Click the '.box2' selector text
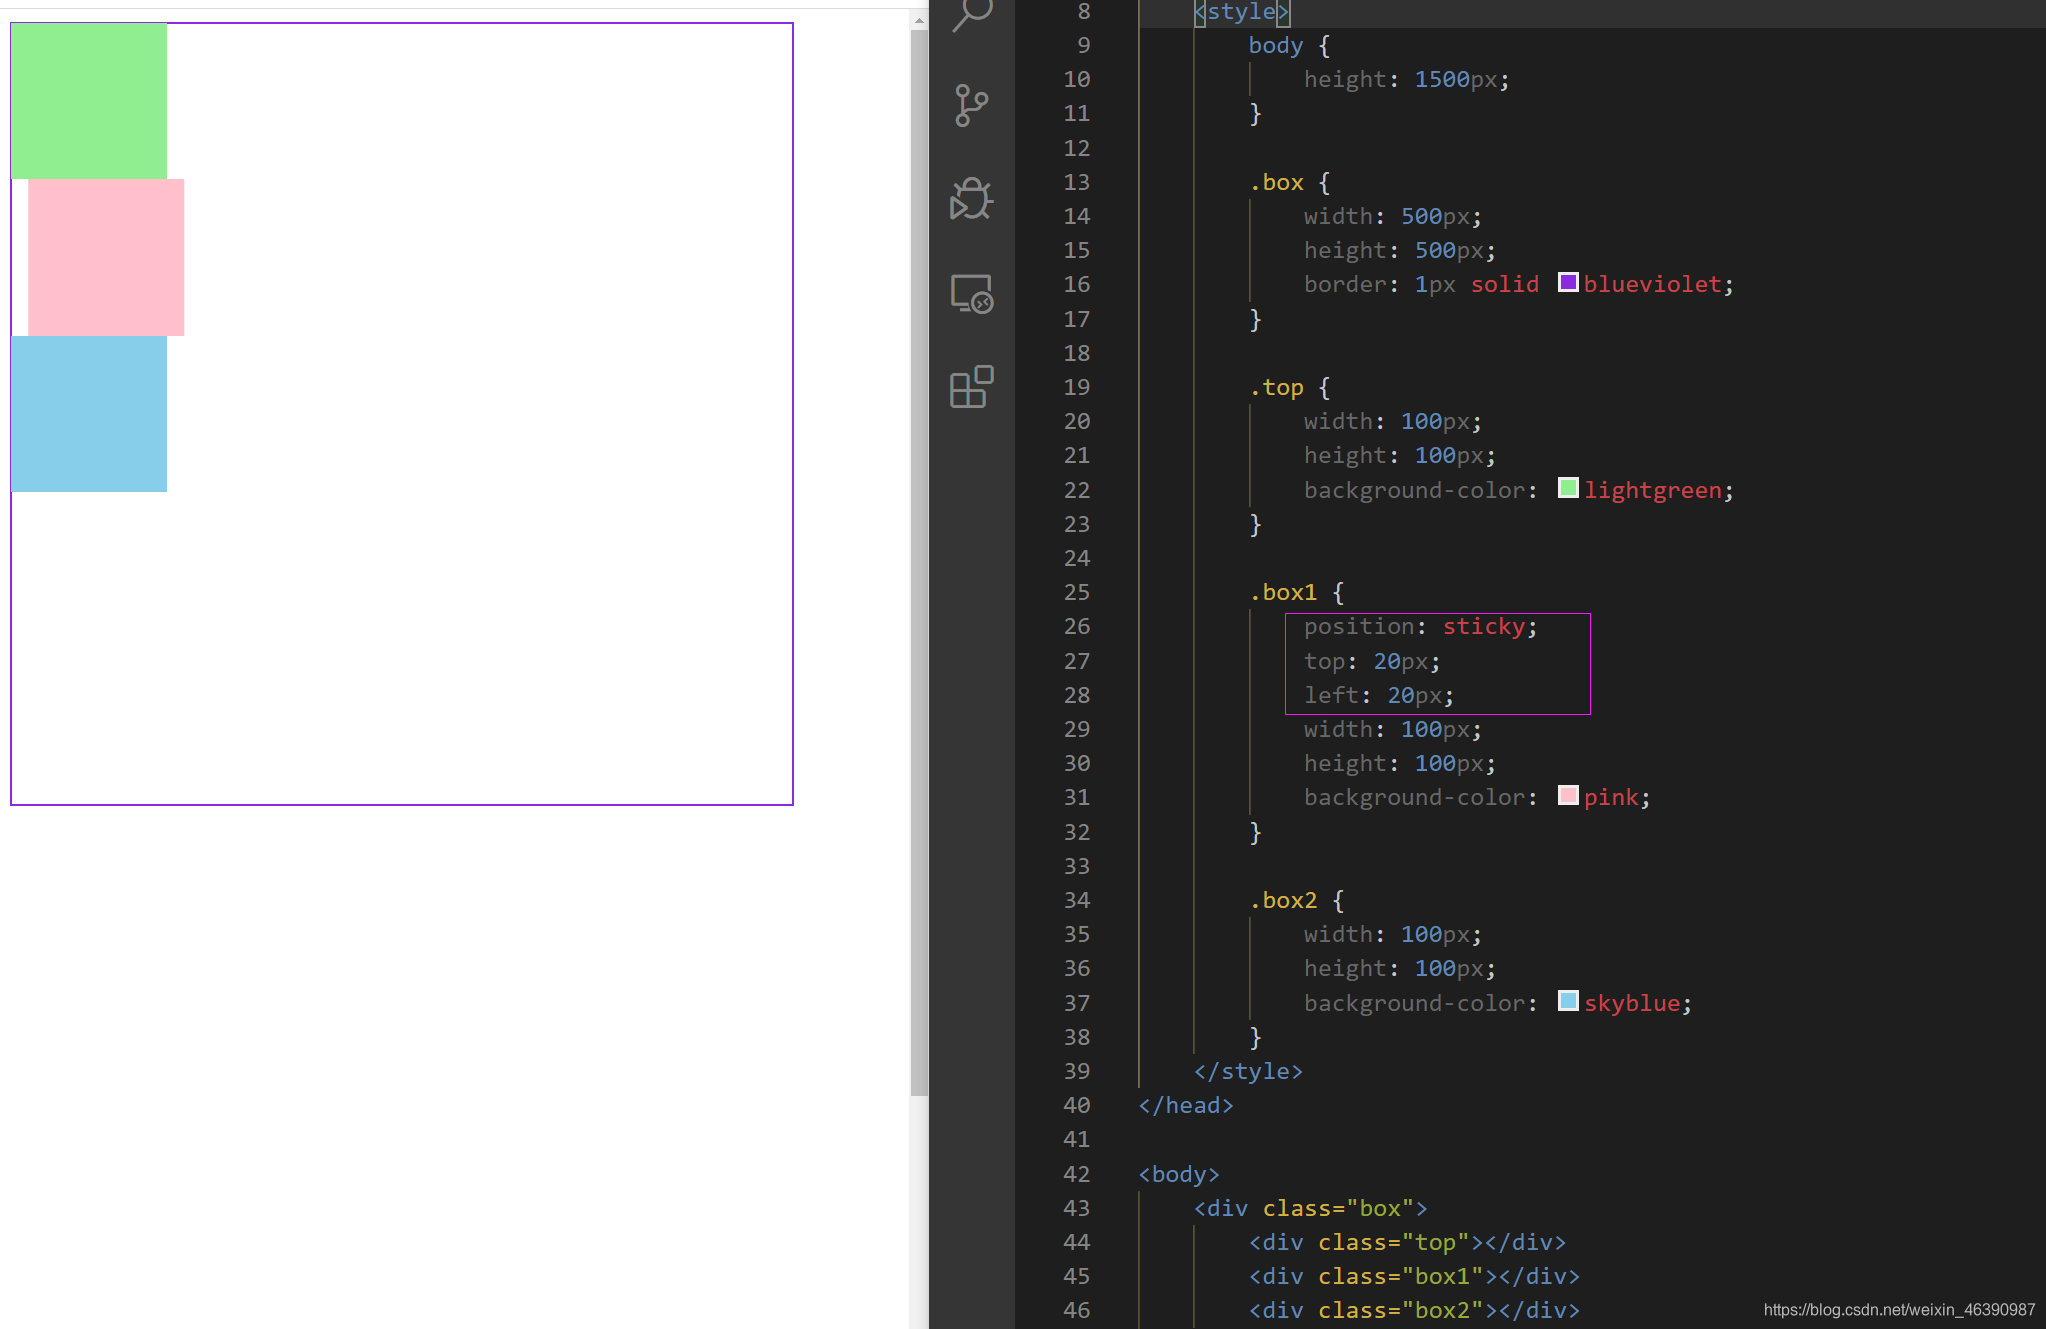This screenshot has height=1329, width=2046. (1283, 900)
